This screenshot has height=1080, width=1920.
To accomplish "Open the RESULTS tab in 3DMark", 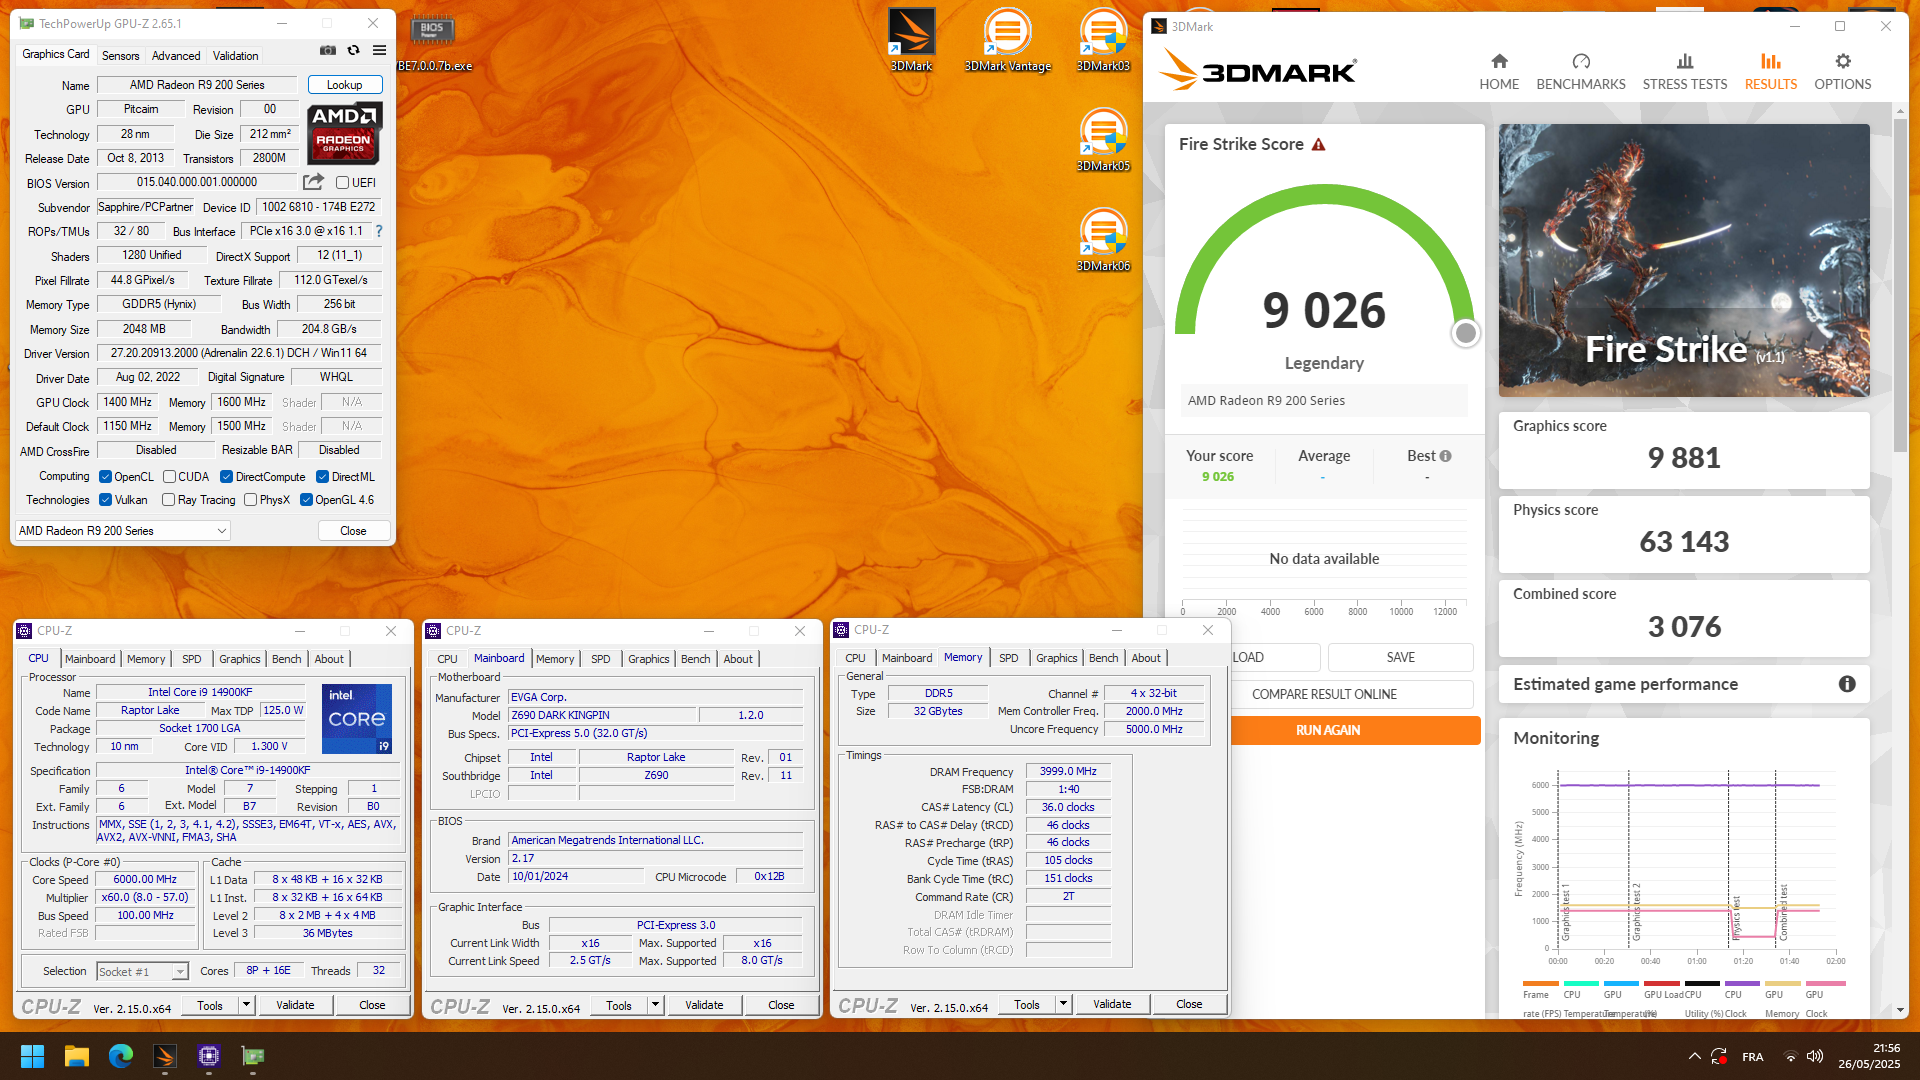I will (x=1771, y=72).
